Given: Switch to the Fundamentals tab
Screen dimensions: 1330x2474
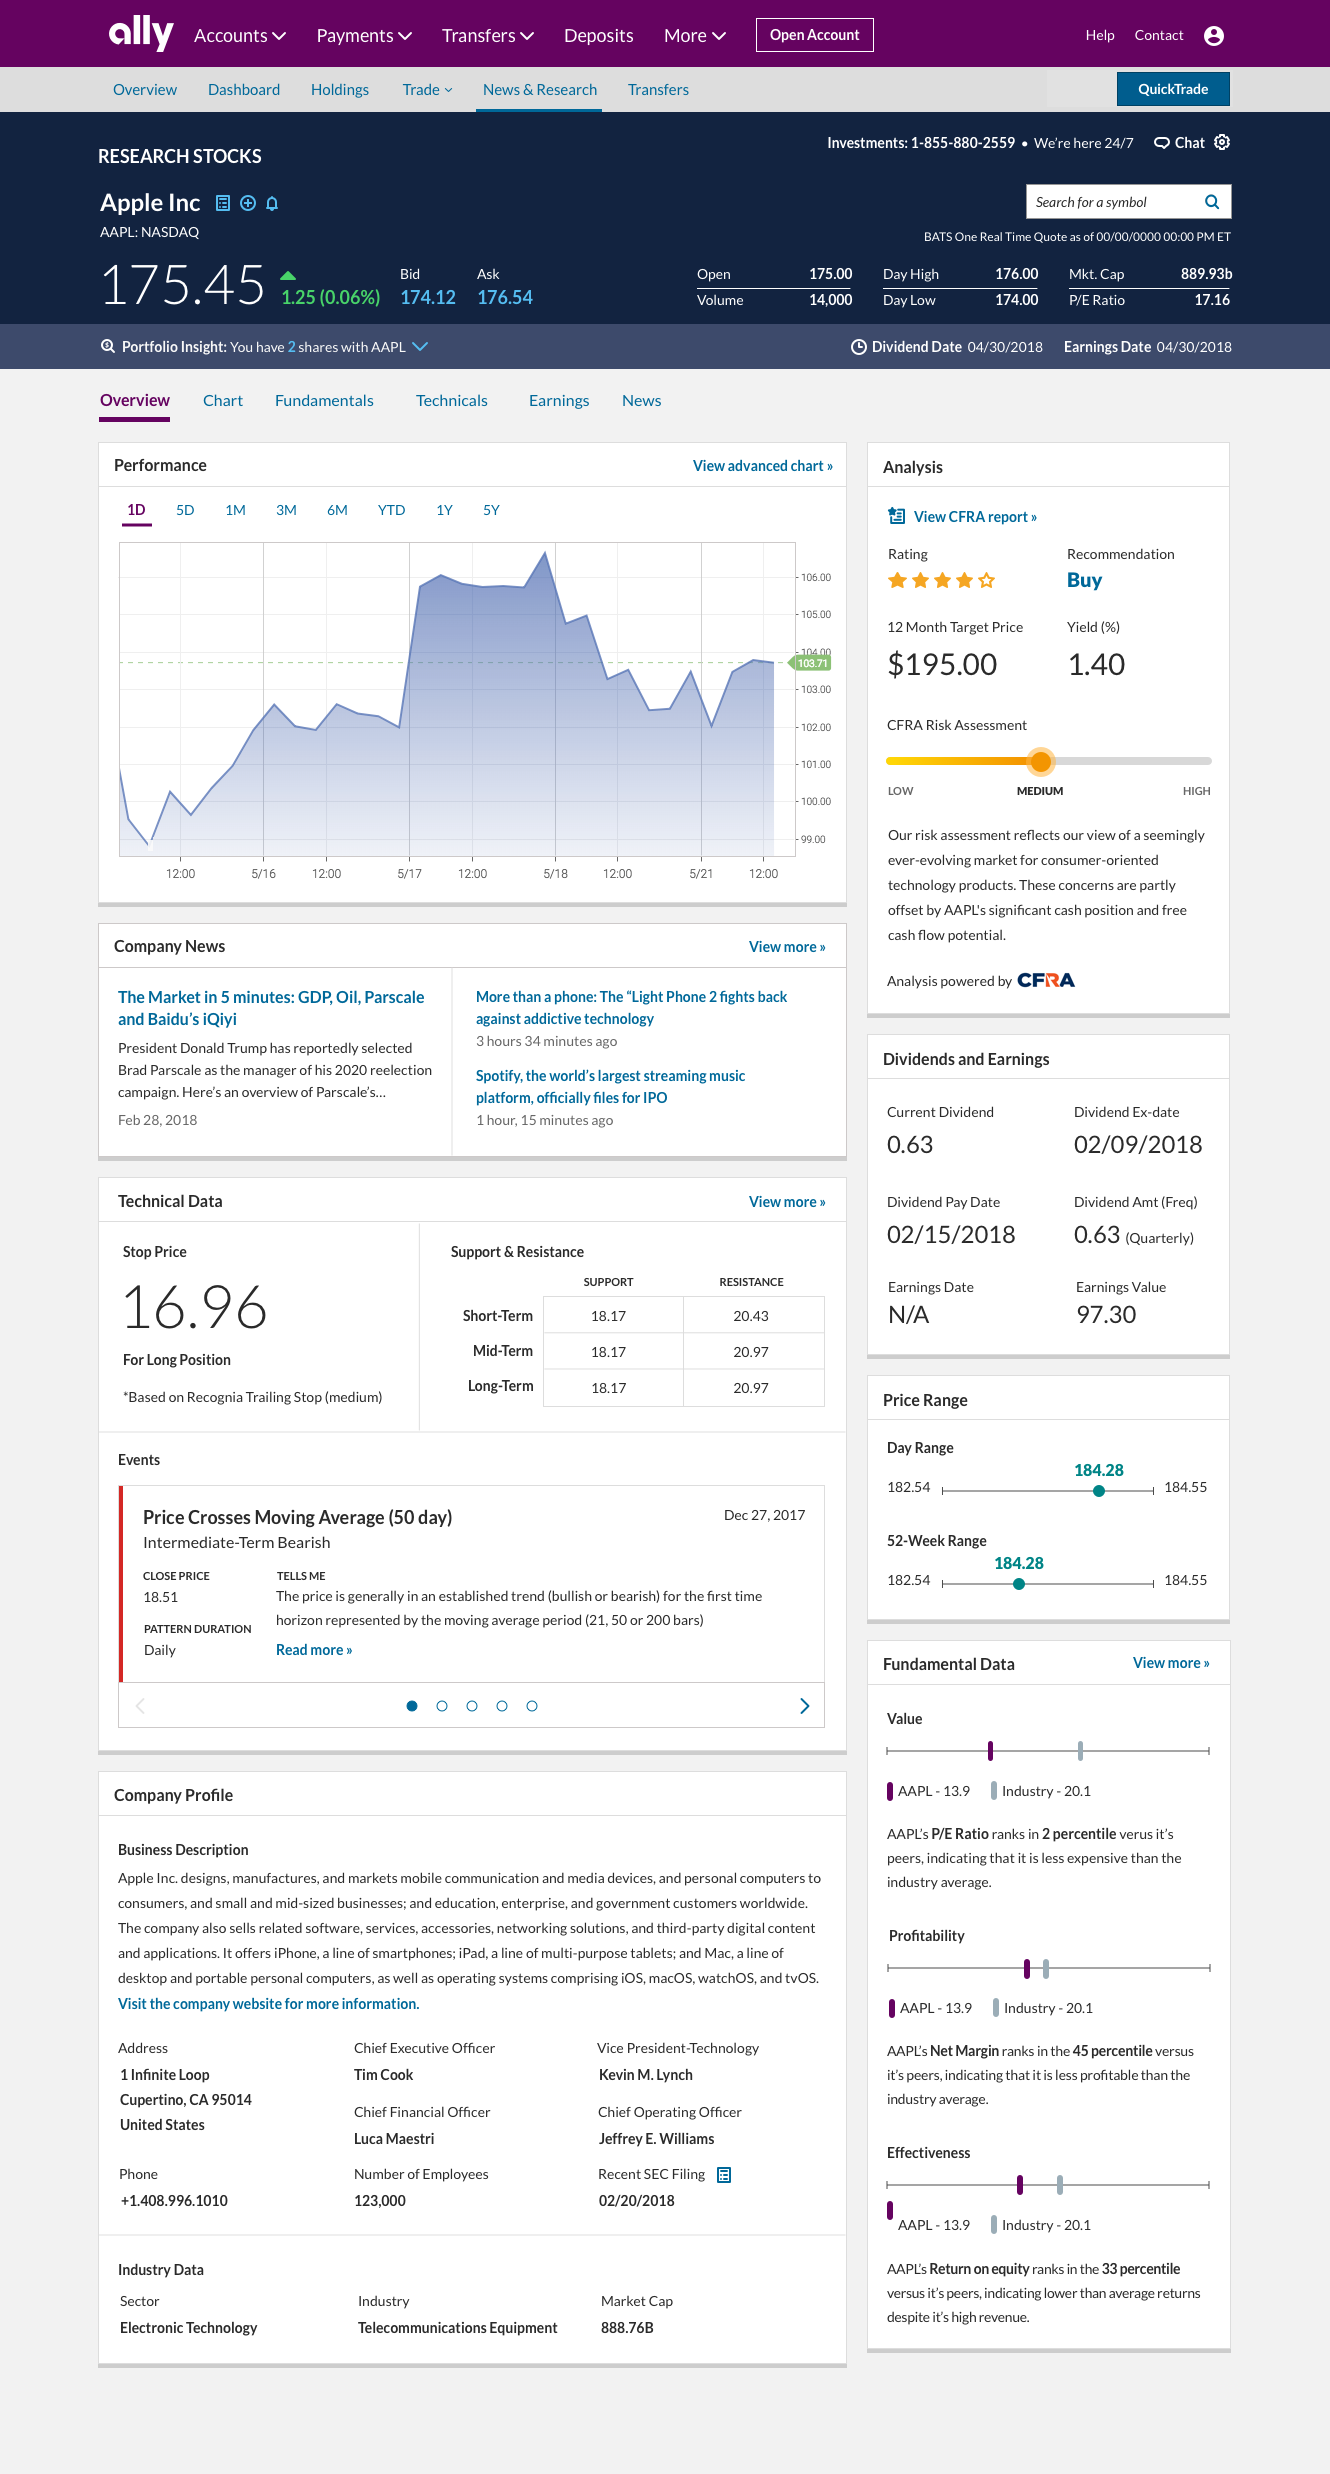Looking at the screenshot, I should (324, 401).
